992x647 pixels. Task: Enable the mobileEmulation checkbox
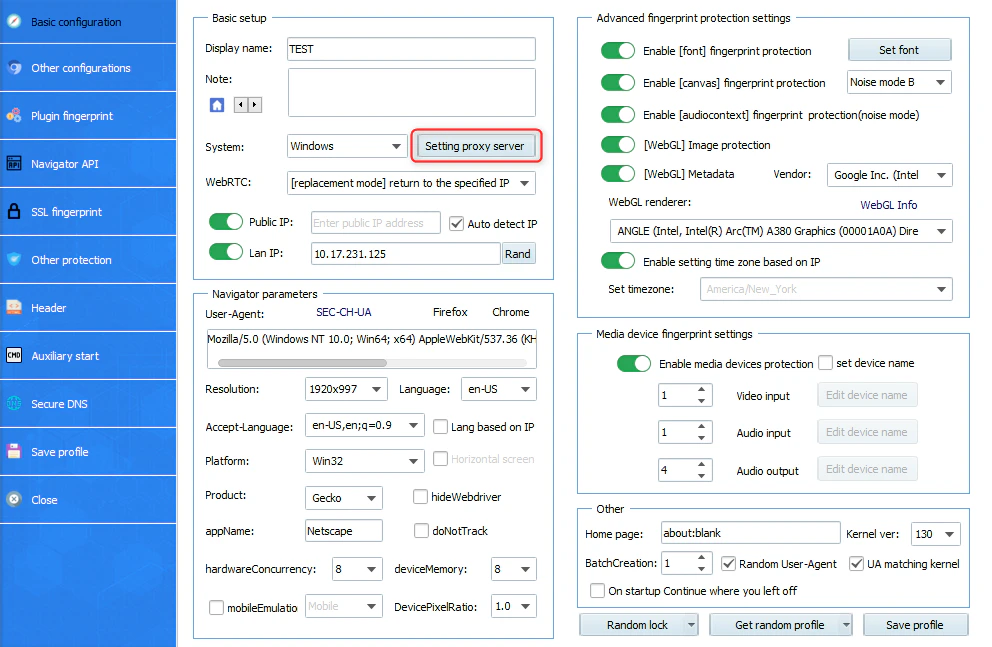[x=216, y=607]
